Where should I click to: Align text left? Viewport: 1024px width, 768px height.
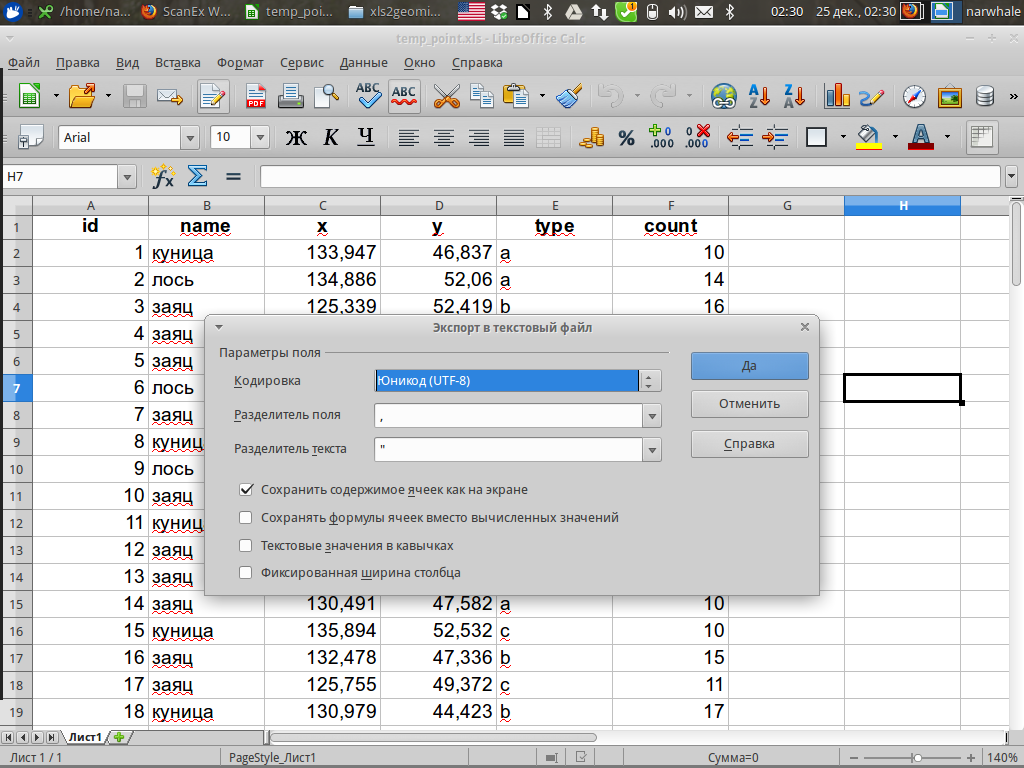coord(409,137)
